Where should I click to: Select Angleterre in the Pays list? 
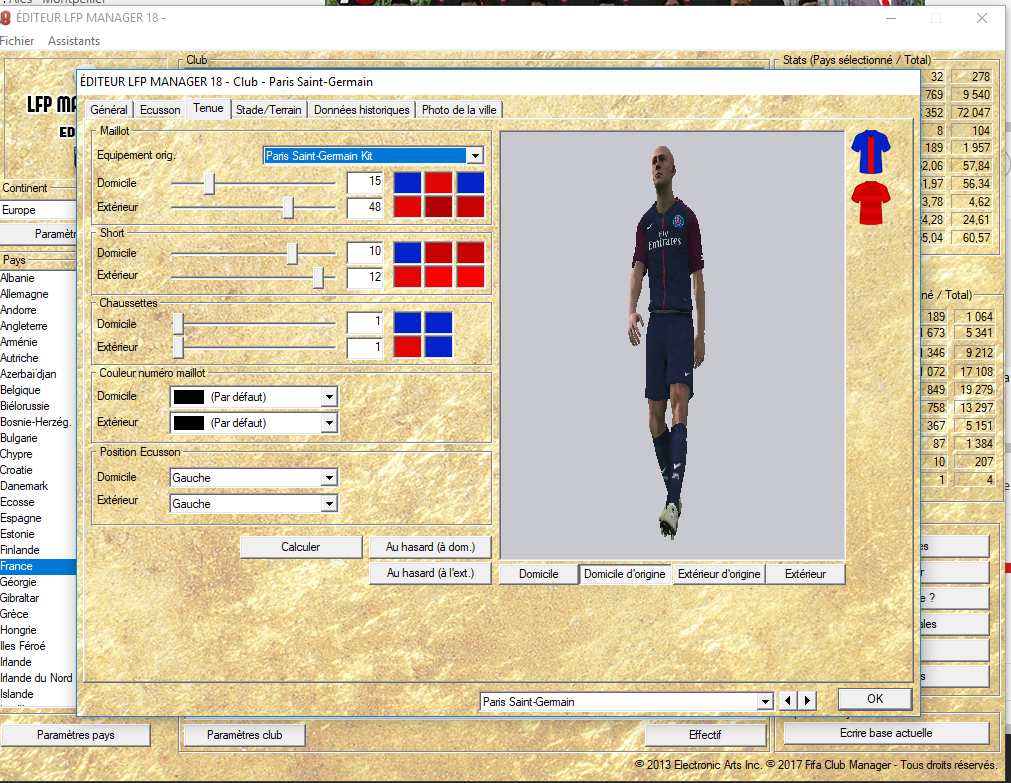coord(38,326)
